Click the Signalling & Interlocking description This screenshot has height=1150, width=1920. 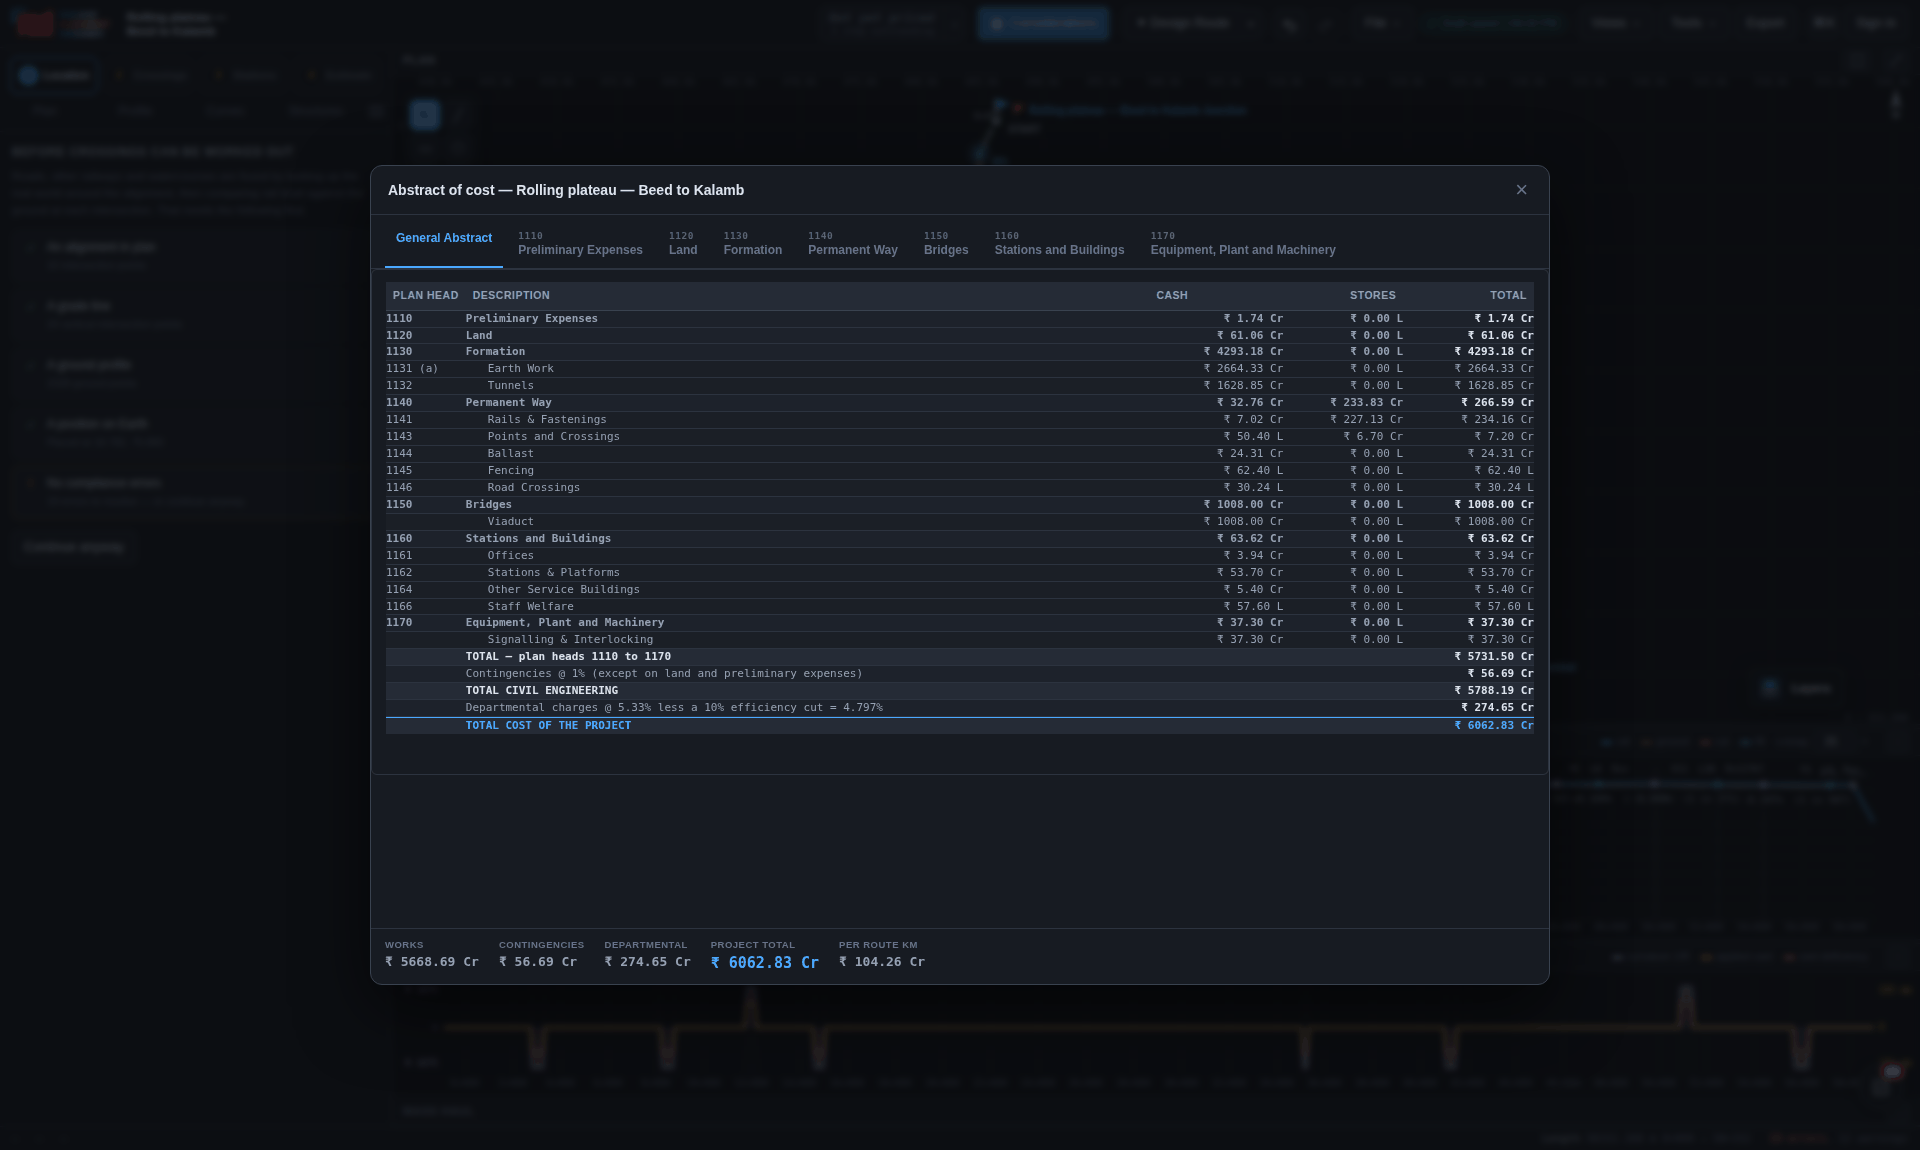pos(570,640)
